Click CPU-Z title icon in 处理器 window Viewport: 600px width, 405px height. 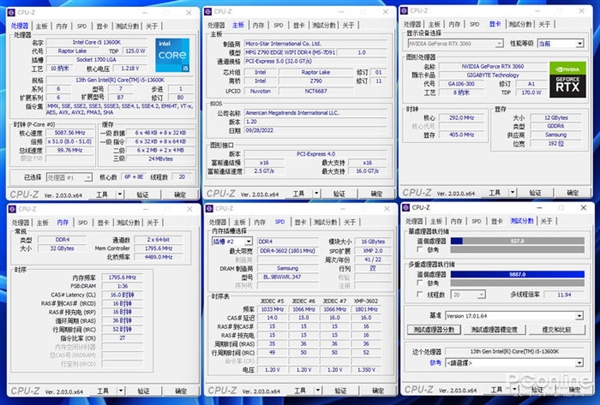12,13
